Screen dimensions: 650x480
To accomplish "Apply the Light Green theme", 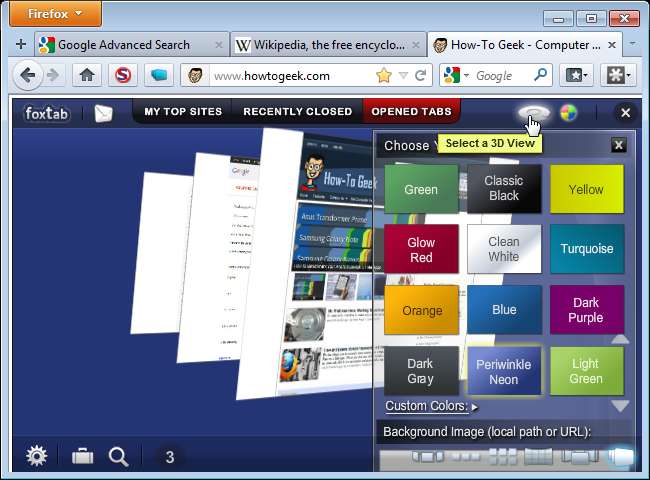I will tap(587, 371).
